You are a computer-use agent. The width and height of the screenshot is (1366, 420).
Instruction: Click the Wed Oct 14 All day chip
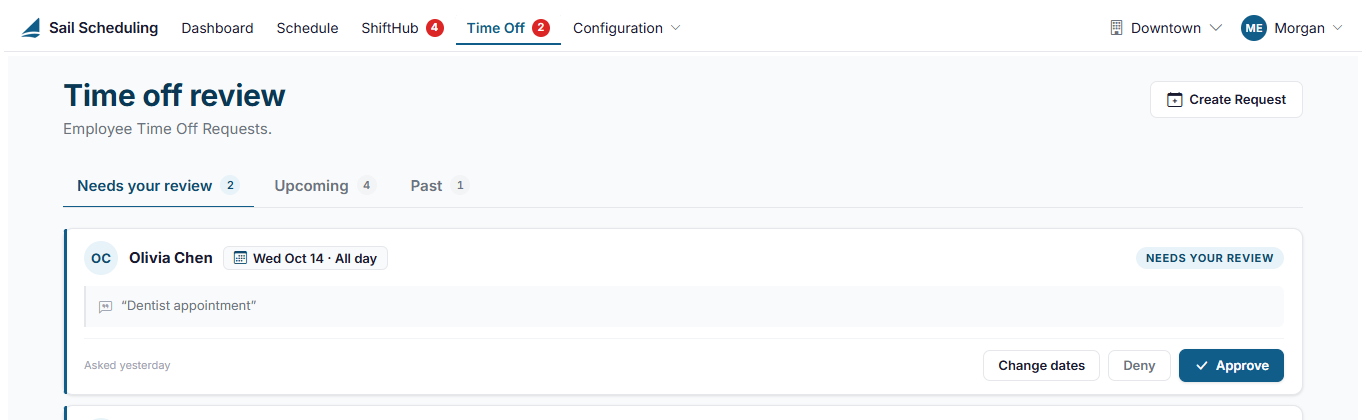tap(305, 258)
